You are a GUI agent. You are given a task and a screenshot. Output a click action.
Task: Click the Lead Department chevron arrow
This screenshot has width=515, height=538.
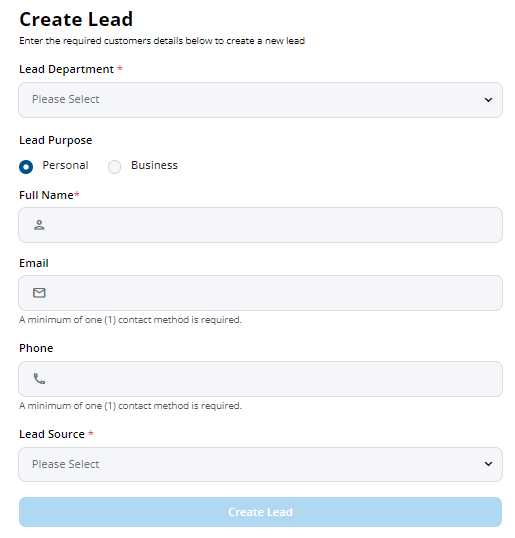point(488,100)
